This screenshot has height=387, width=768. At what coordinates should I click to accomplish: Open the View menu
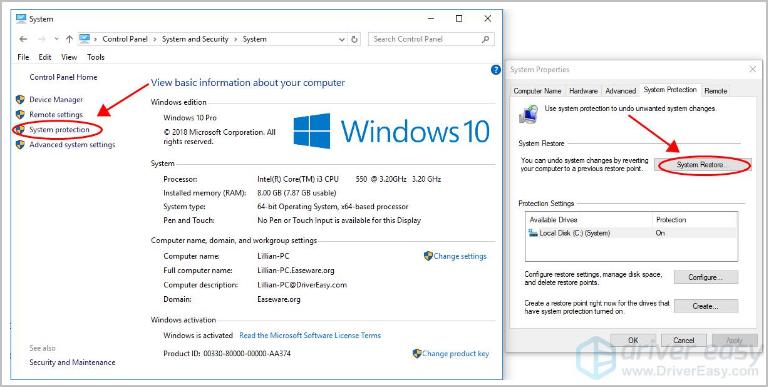[x=69, y=57]
